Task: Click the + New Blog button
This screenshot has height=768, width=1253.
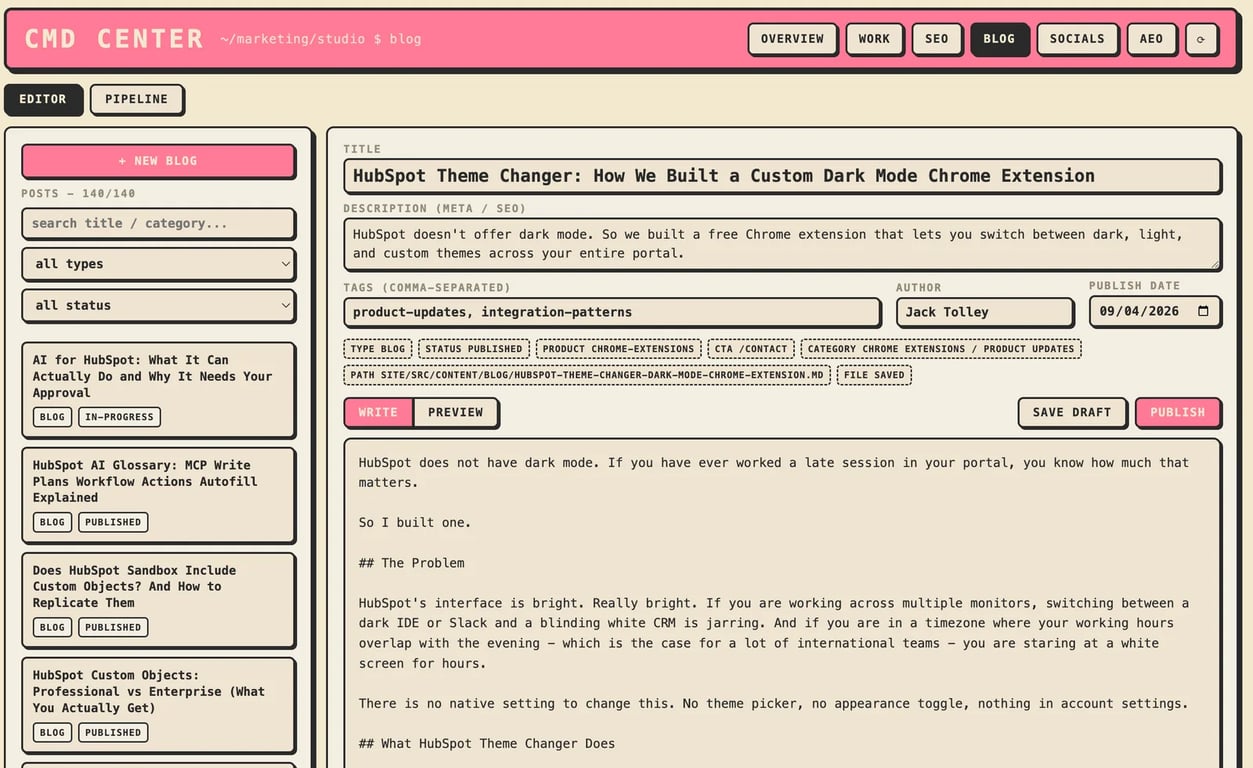Action: click(x=158, y=161)
